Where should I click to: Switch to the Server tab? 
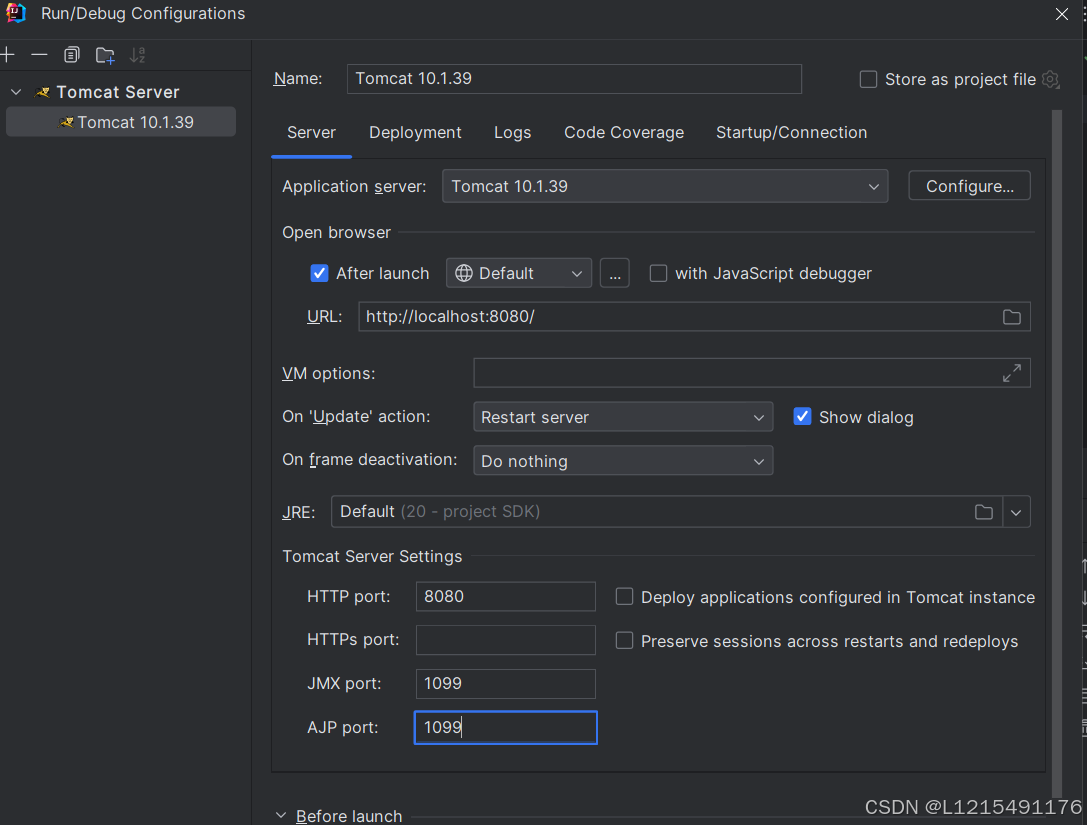pyautogui.click(x=311, y=132)
